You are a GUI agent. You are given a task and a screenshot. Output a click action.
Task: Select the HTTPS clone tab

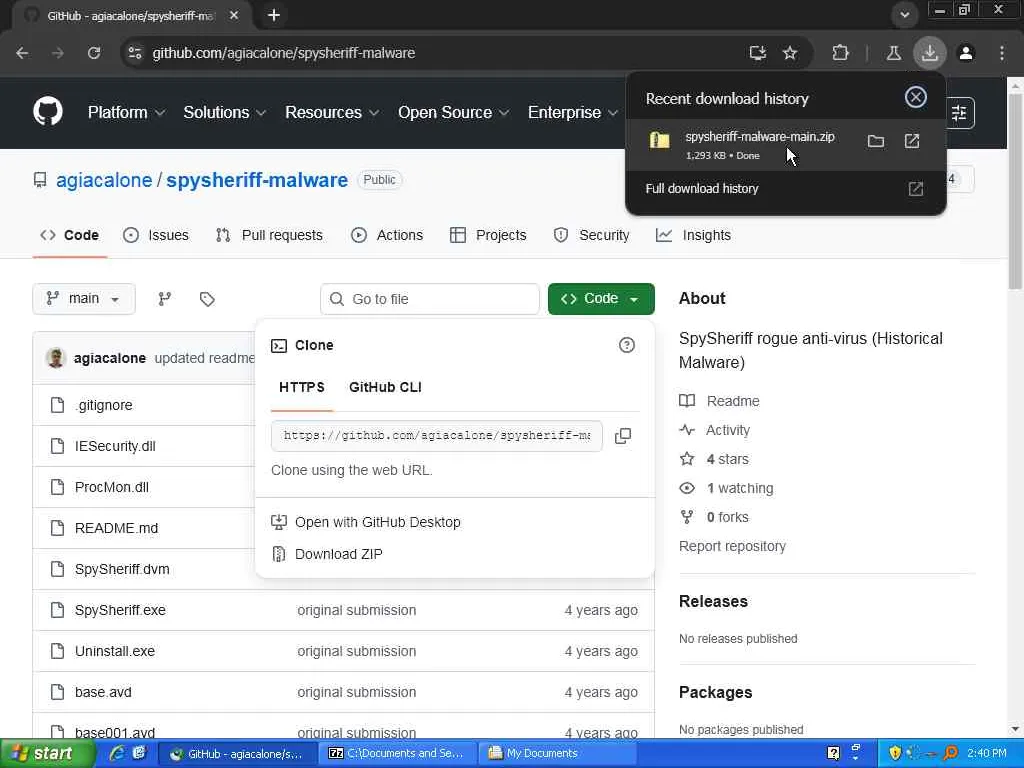click(302, 387)
